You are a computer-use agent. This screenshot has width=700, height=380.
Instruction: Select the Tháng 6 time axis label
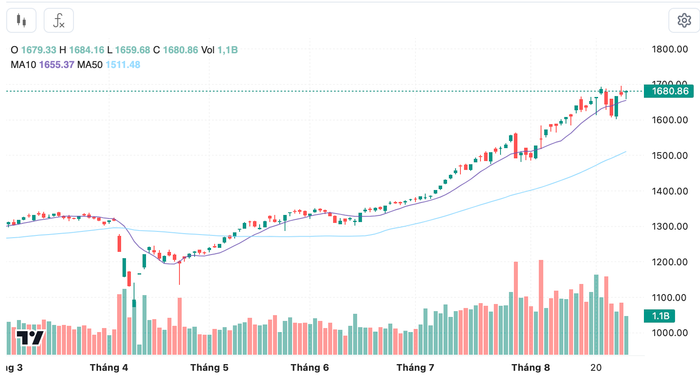click(309, 367)
